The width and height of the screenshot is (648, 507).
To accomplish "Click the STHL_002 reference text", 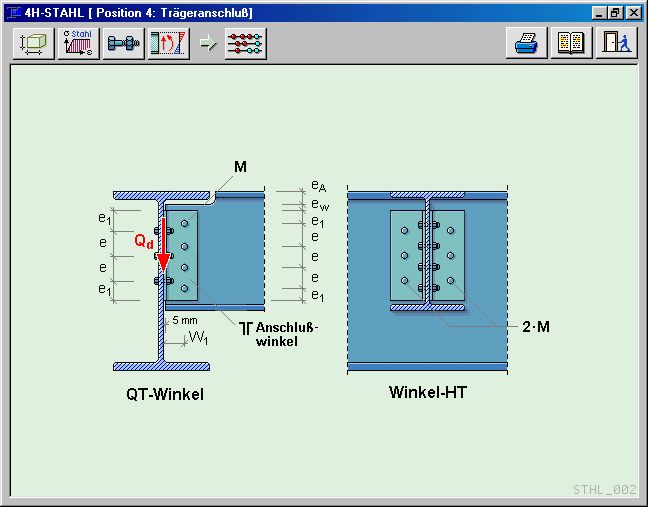I will point(604,489).
